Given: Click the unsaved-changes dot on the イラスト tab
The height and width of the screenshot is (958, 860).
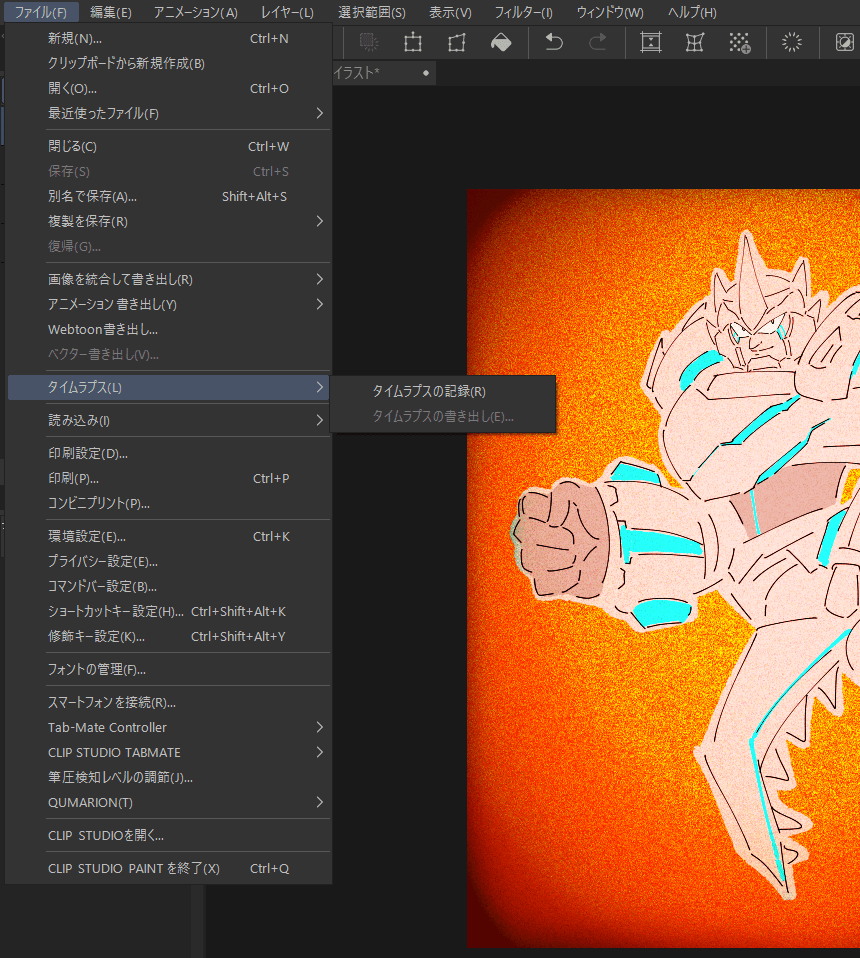Looking at the screenshot, I should [424, 73].
